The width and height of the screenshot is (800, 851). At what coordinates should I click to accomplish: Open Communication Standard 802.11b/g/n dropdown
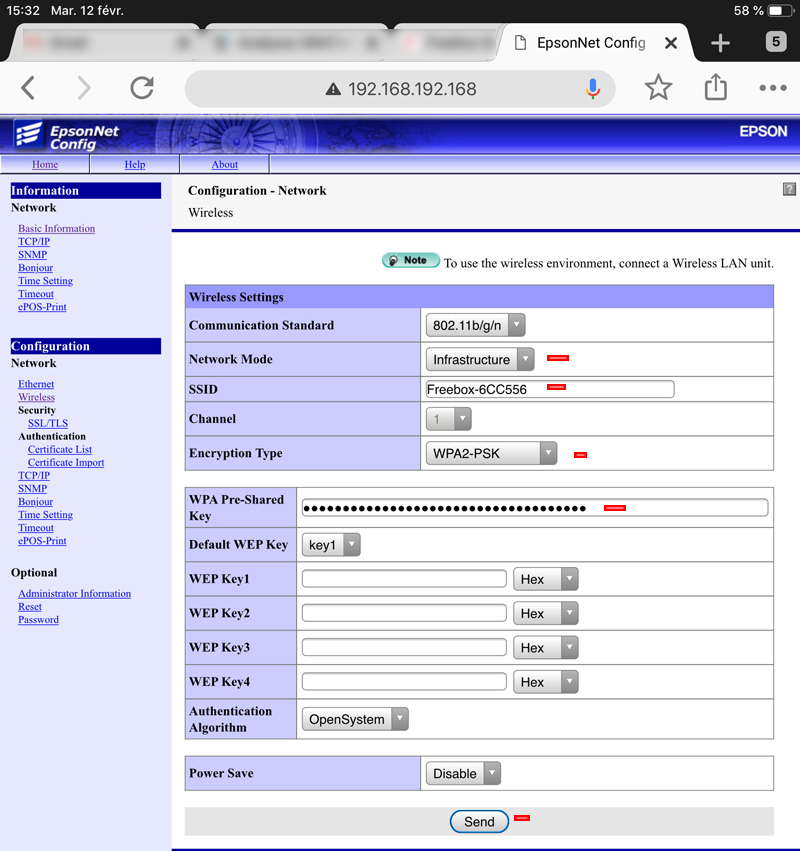coord(475,325)
